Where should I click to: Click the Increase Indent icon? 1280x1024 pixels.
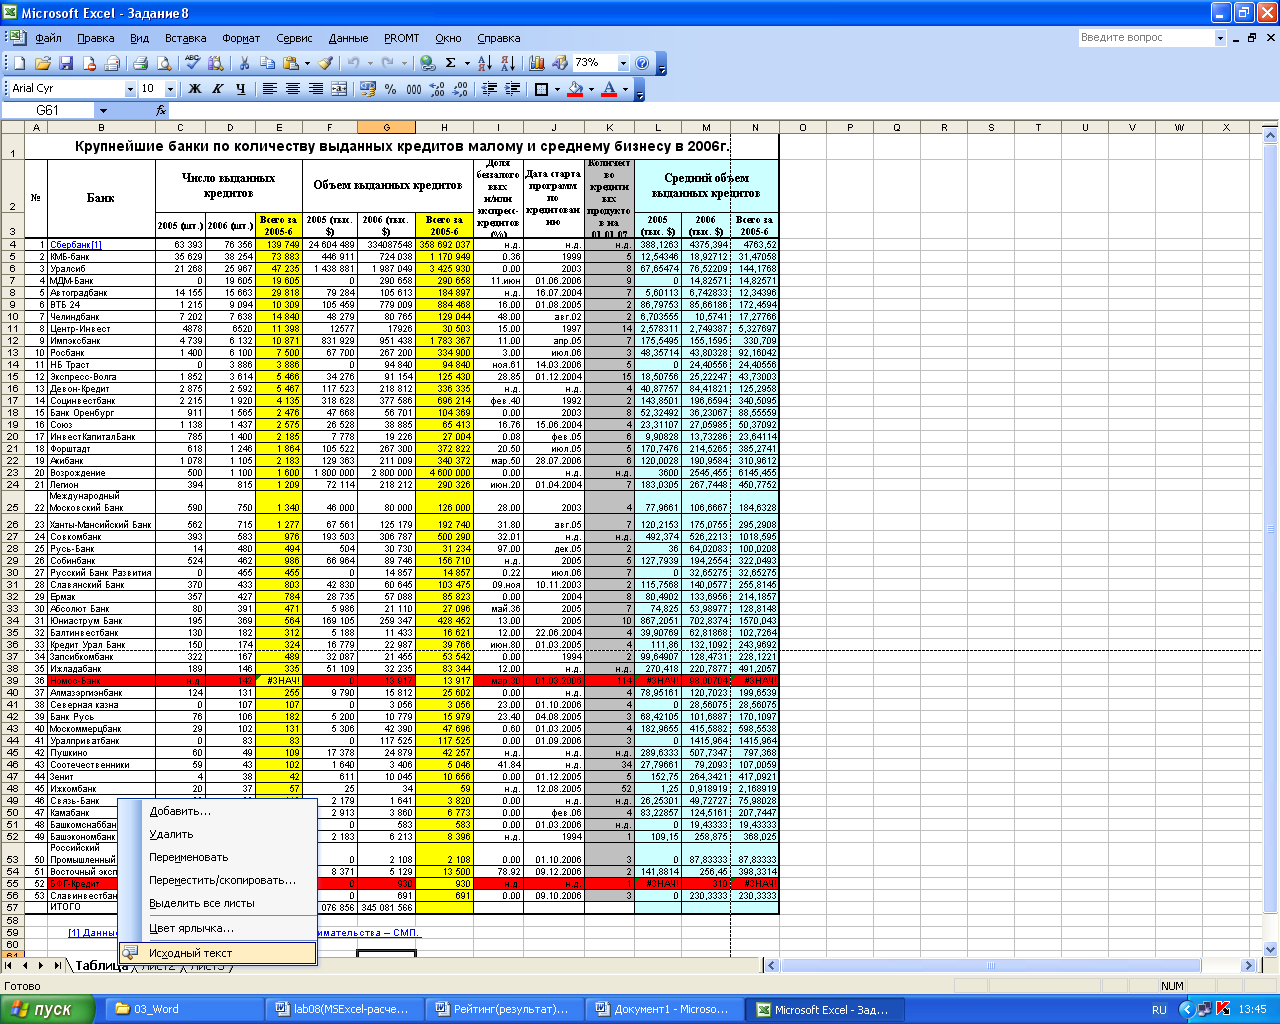[x=512, y=89]
